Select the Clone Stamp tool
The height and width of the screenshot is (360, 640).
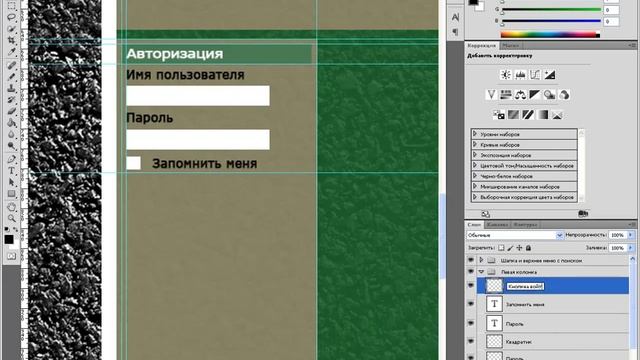coord(11,88)
